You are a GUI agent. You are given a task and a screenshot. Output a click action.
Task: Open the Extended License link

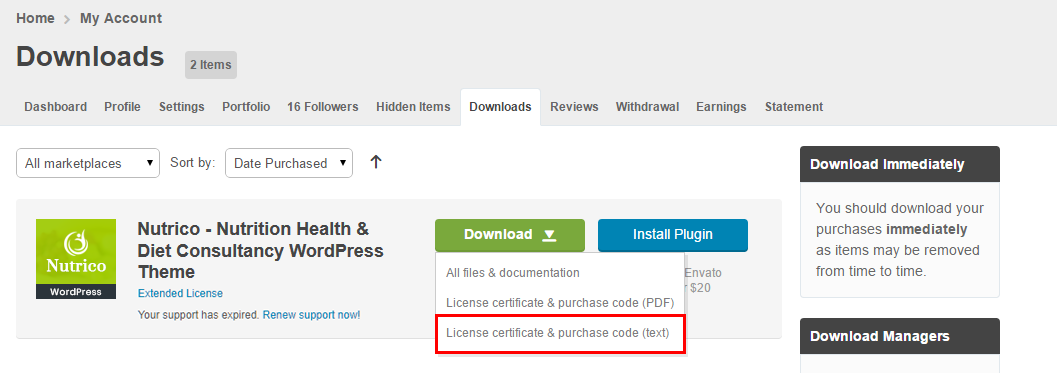point(180,293)
